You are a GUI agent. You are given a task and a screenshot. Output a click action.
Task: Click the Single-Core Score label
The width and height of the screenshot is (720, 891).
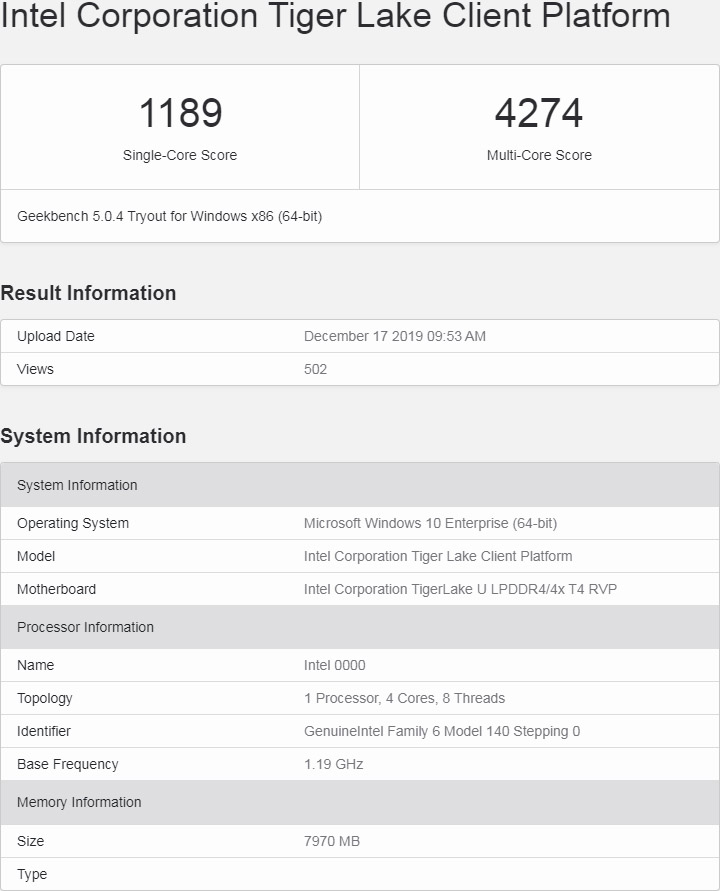(180, 155)
